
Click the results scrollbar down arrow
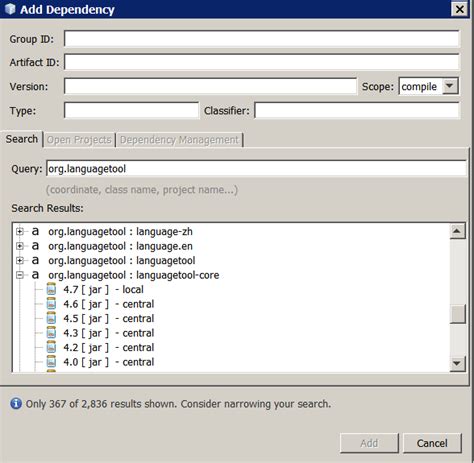tap(457, 363)
